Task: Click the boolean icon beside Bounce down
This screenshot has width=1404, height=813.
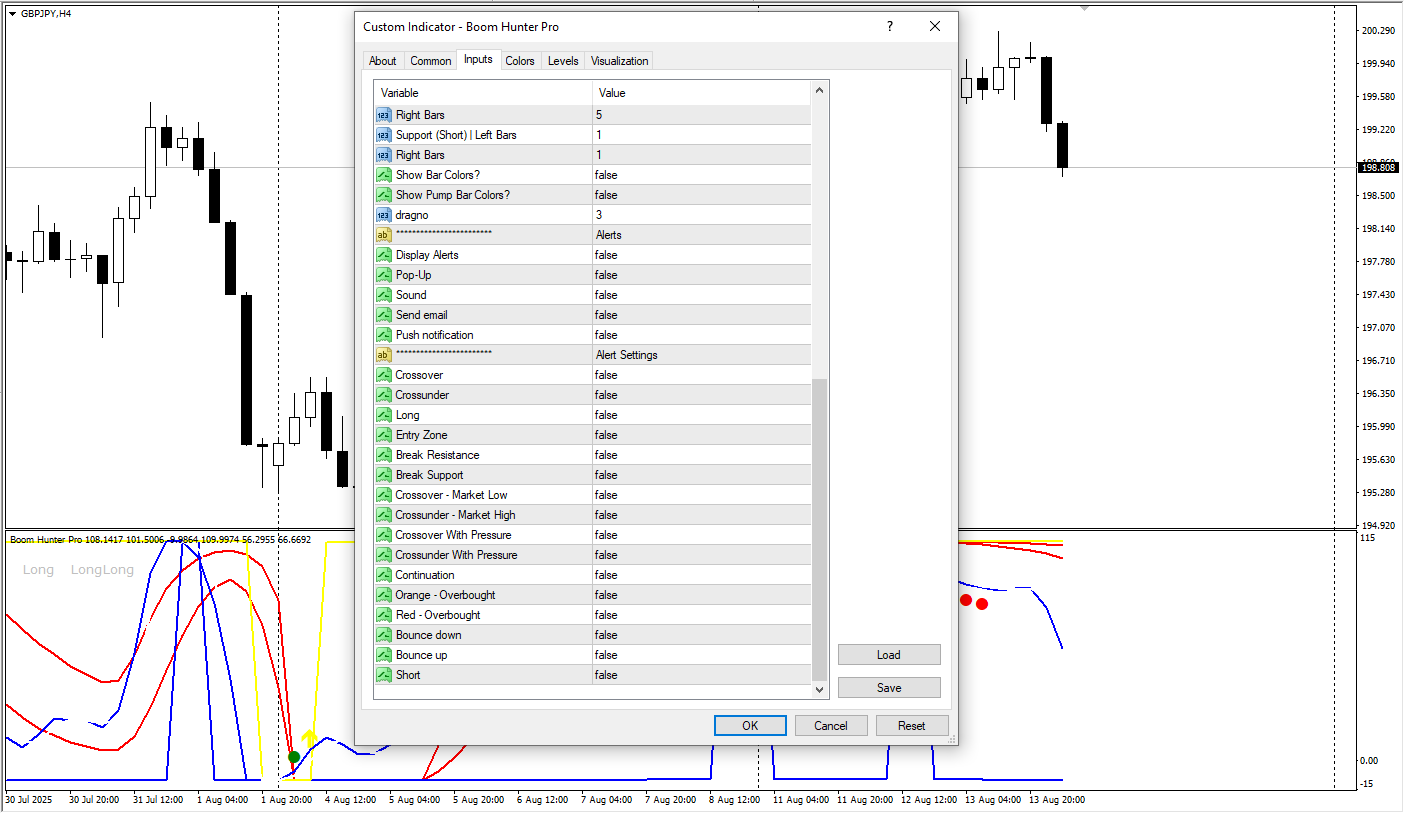Action: [x=384, y=635]
